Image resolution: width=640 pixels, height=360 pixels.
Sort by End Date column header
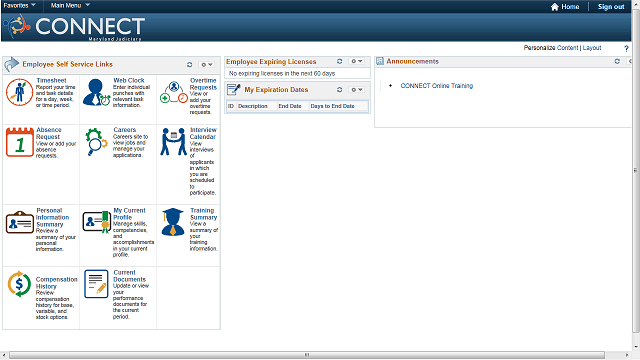290,106
